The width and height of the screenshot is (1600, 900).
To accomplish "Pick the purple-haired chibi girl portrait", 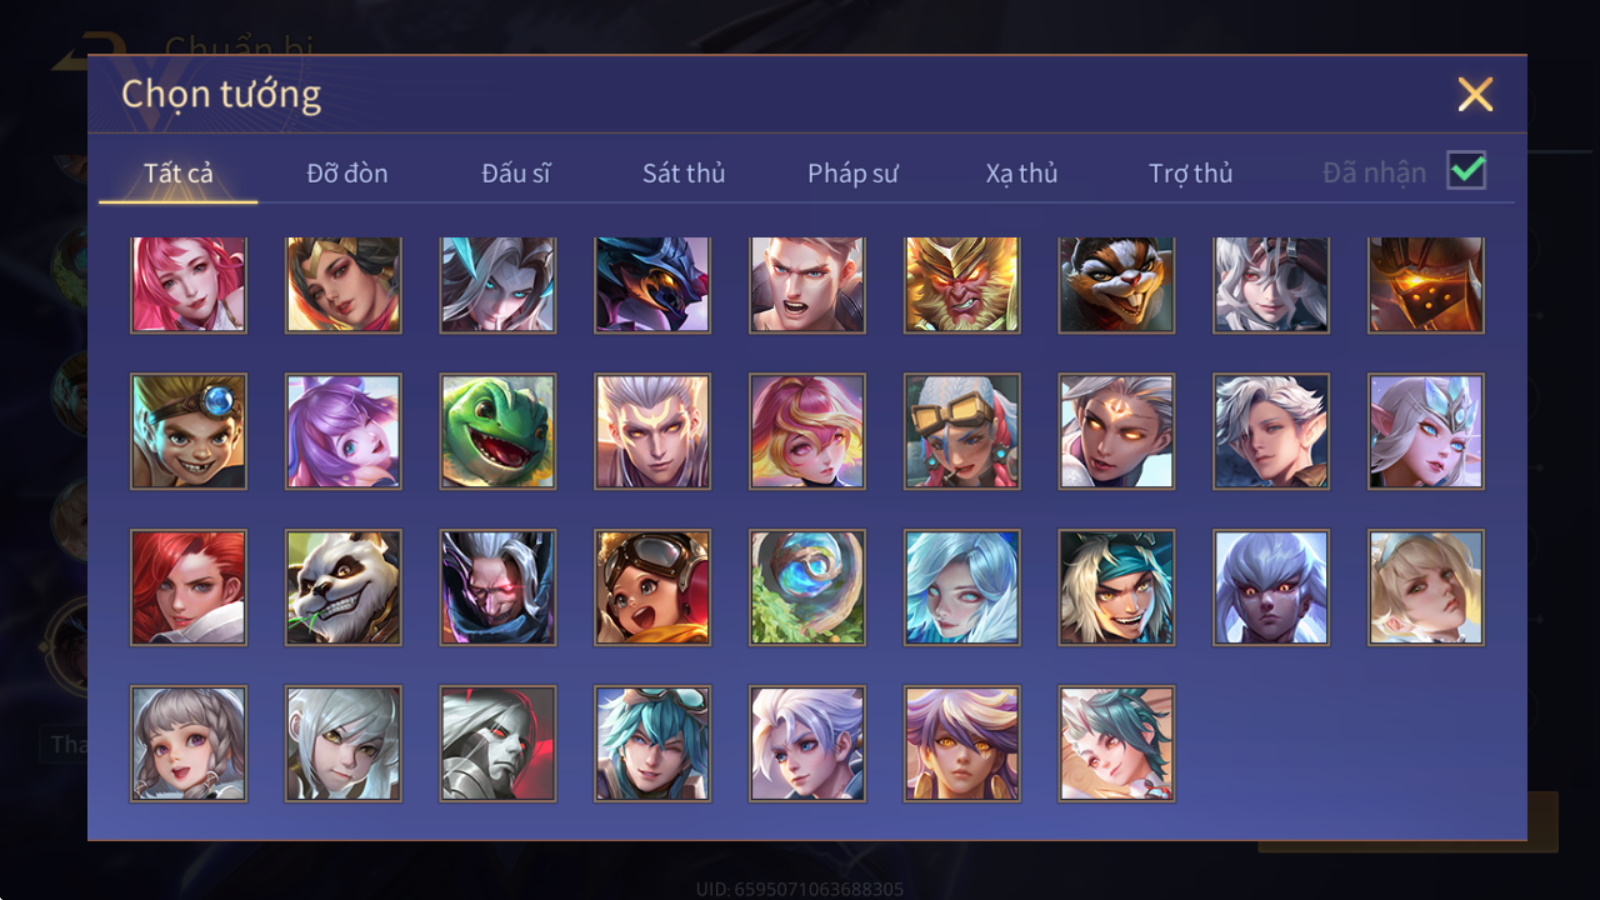I will 343,431.
